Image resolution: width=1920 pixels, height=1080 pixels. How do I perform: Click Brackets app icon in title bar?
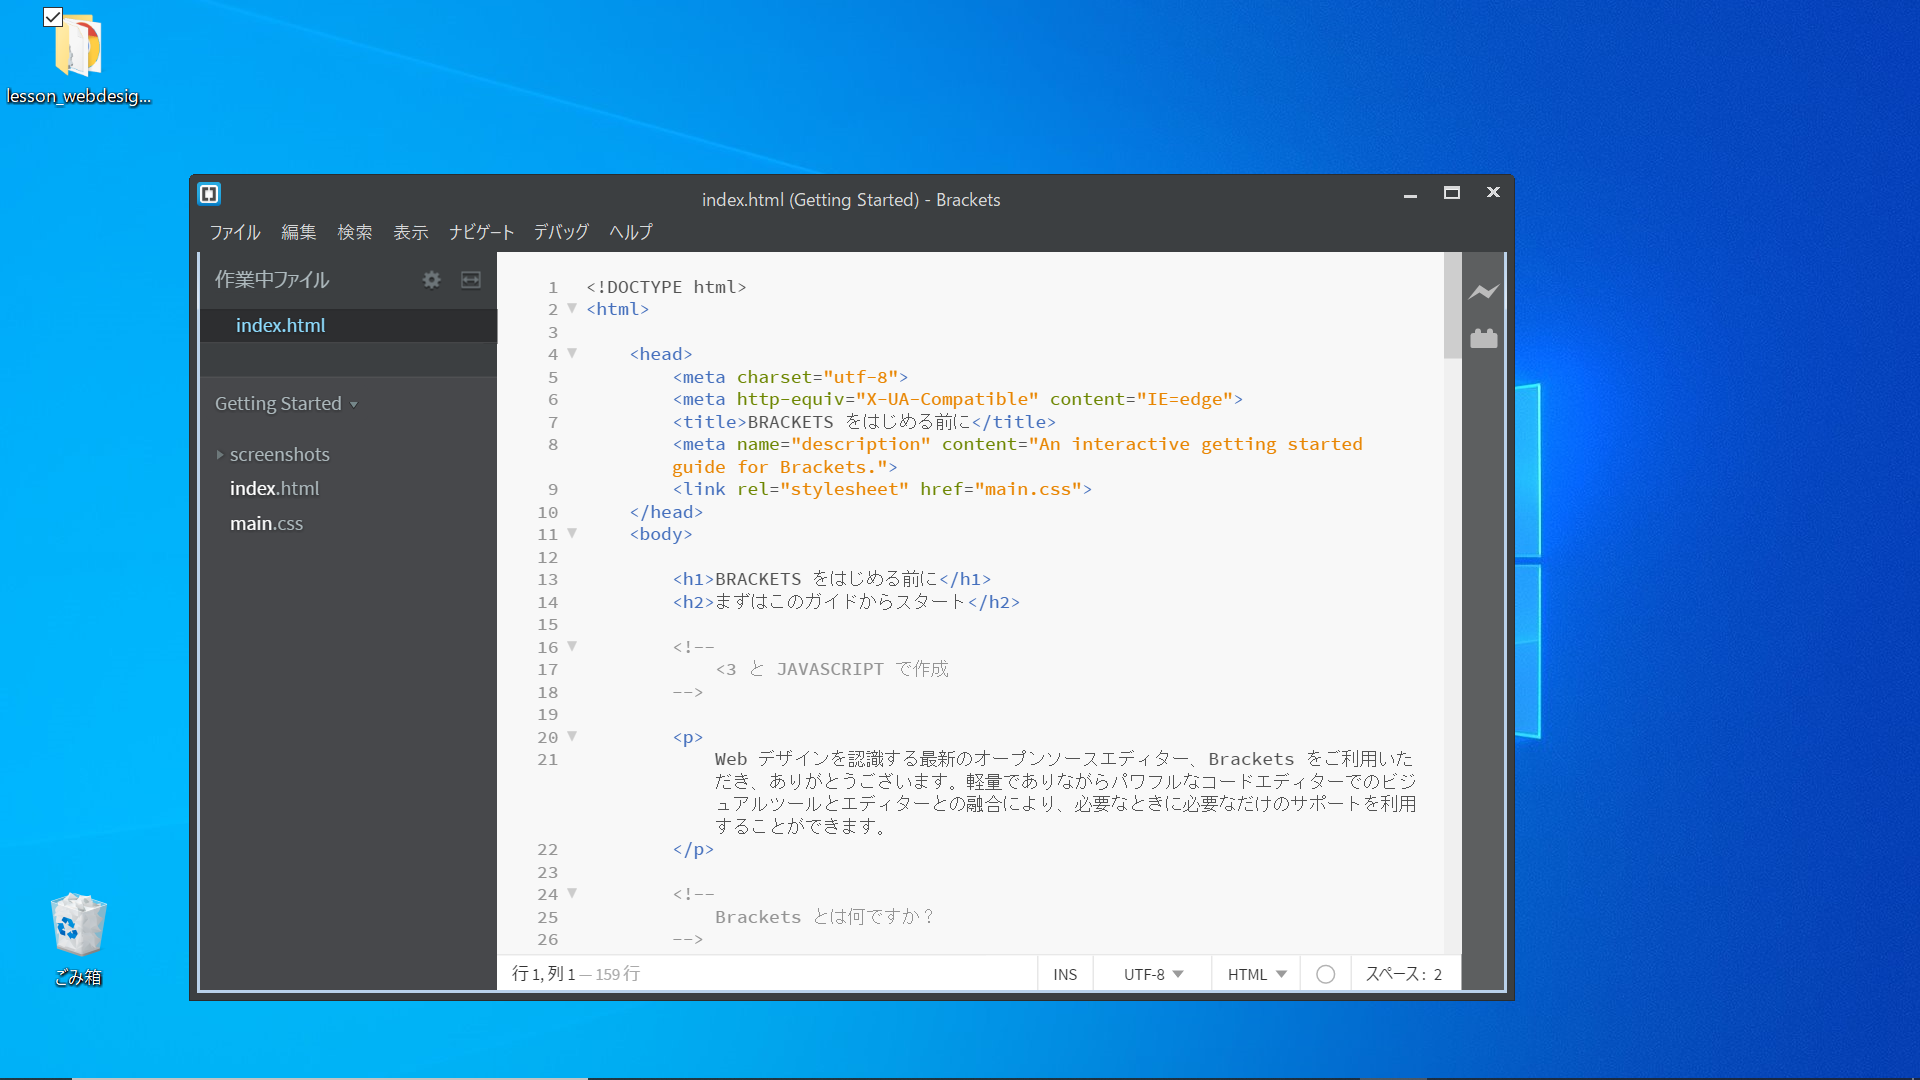(x=209, y=193)
